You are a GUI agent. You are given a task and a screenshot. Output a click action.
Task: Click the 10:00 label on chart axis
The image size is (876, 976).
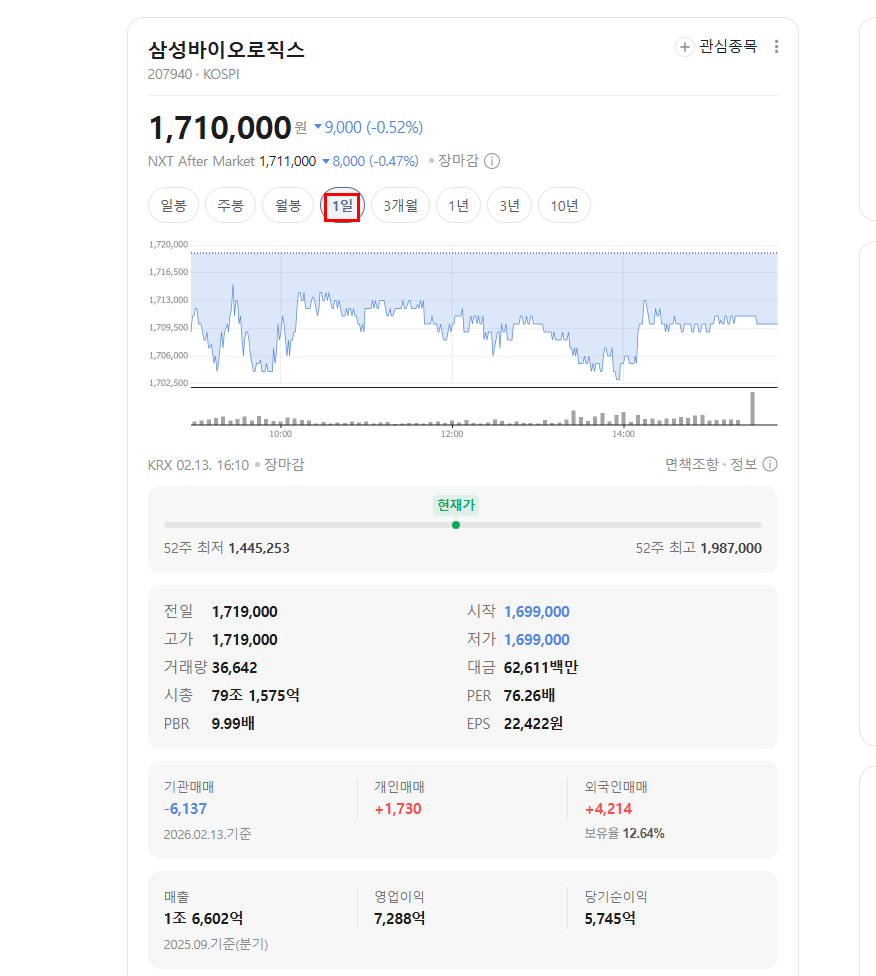[x=280, y=434]
